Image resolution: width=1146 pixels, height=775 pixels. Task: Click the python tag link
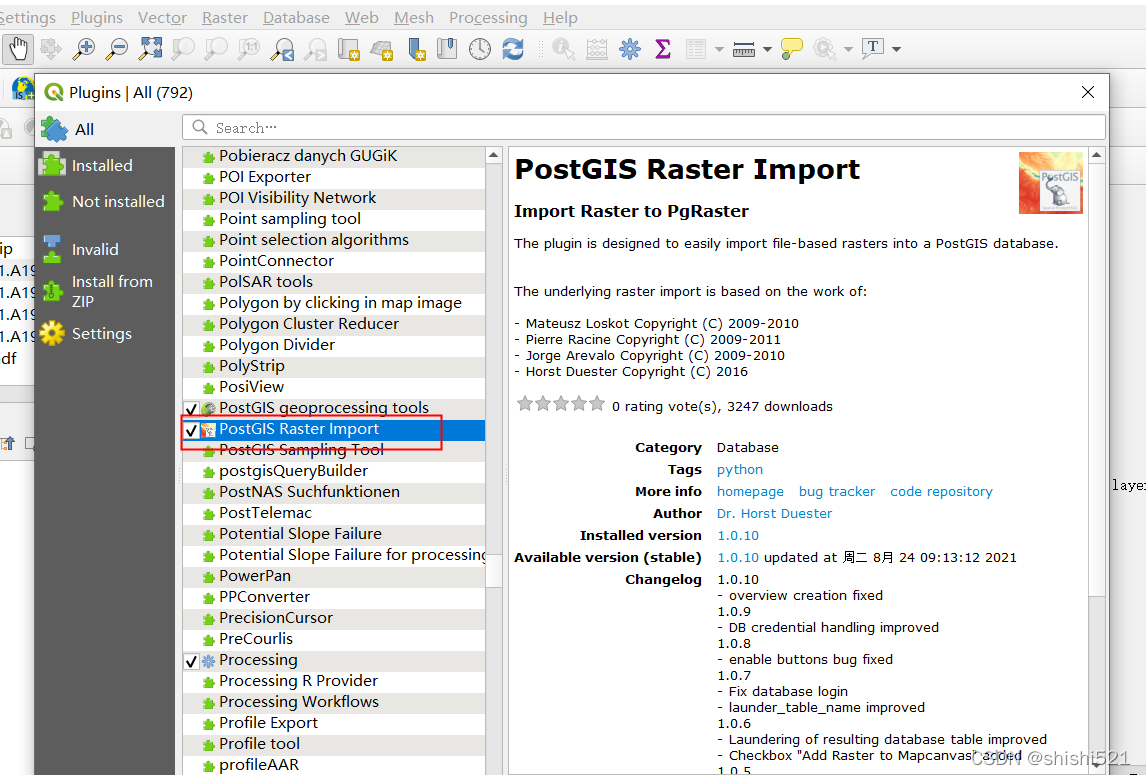click(x=740, y=469)
